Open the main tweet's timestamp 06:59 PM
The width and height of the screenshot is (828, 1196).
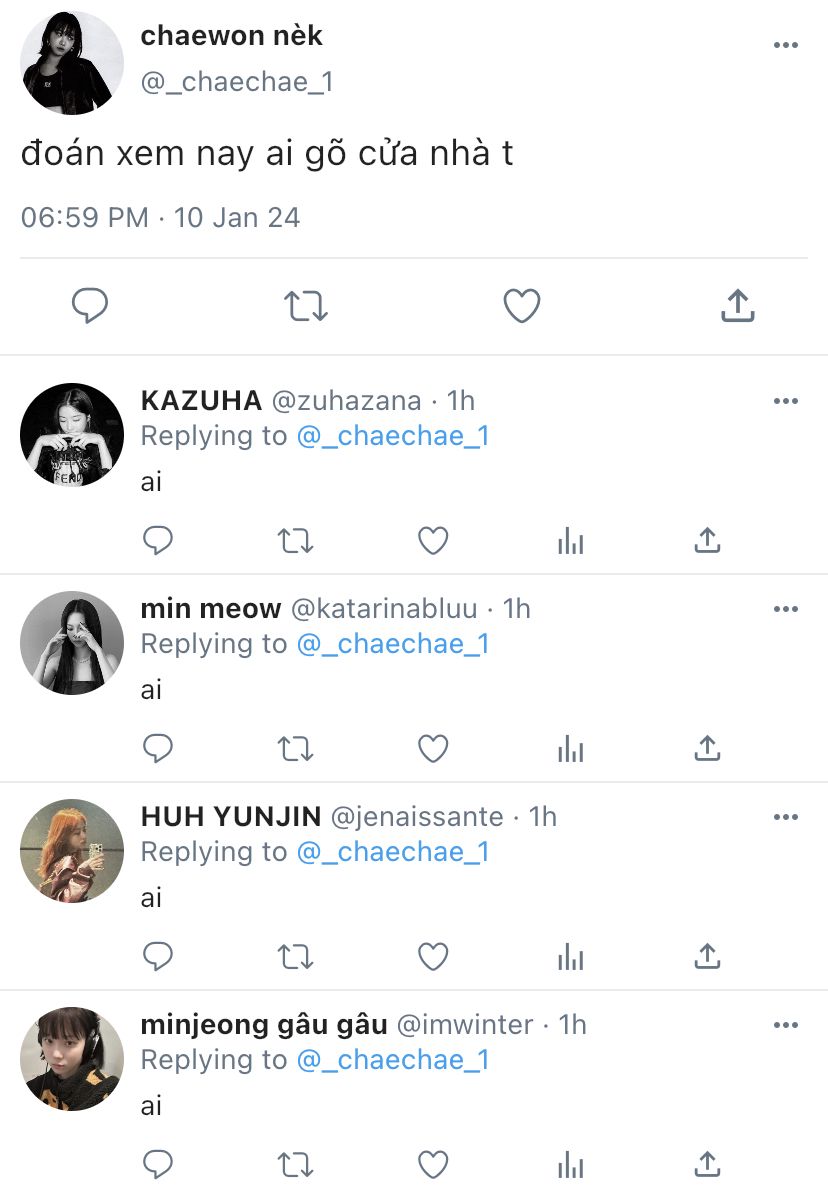85,218
